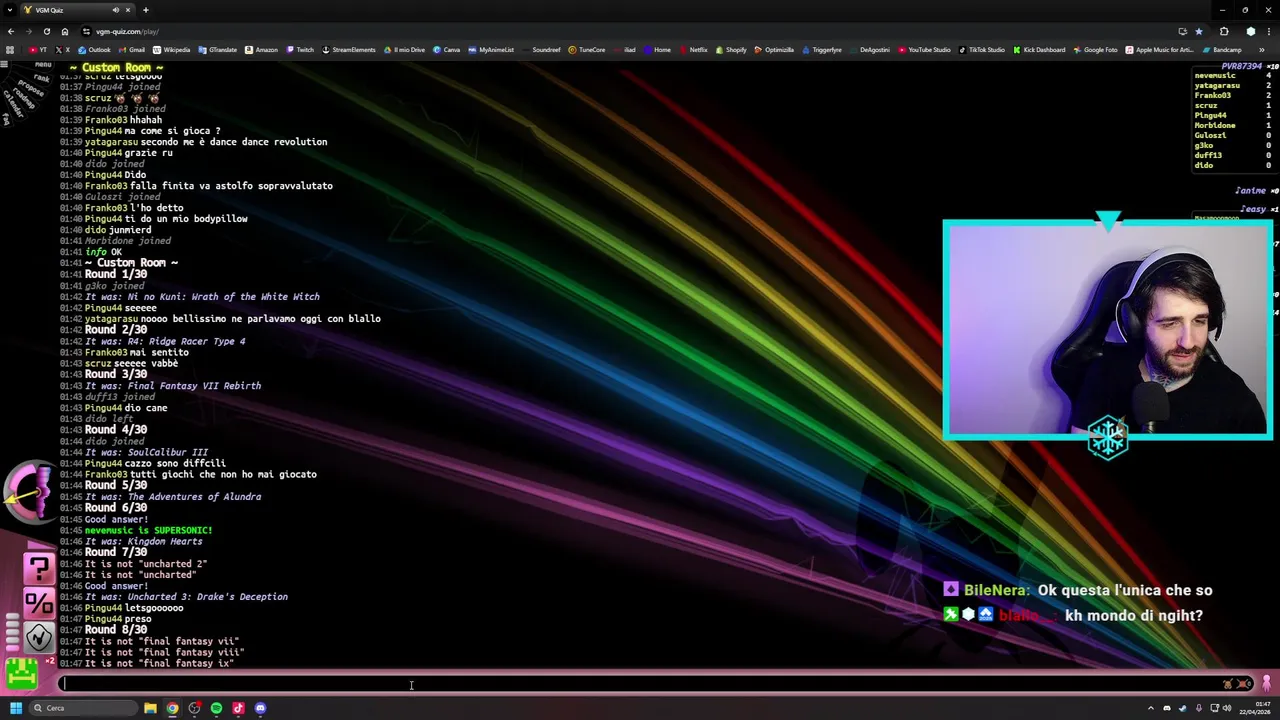Image resolution: width=1280 pixels, height=720 pixels.
Task: Open Chrome from the taskbar
Action: [172, 708]
